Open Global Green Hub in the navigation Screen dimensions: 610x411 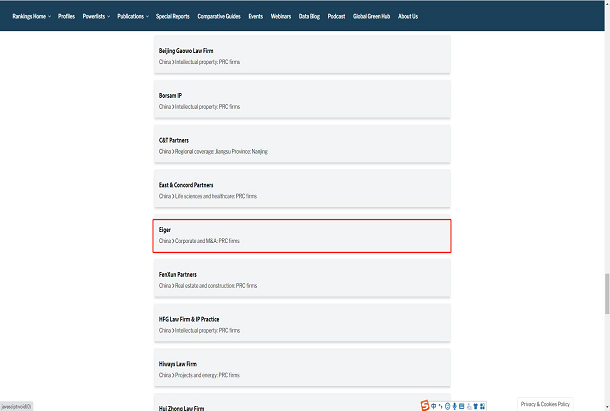point(372,16)
